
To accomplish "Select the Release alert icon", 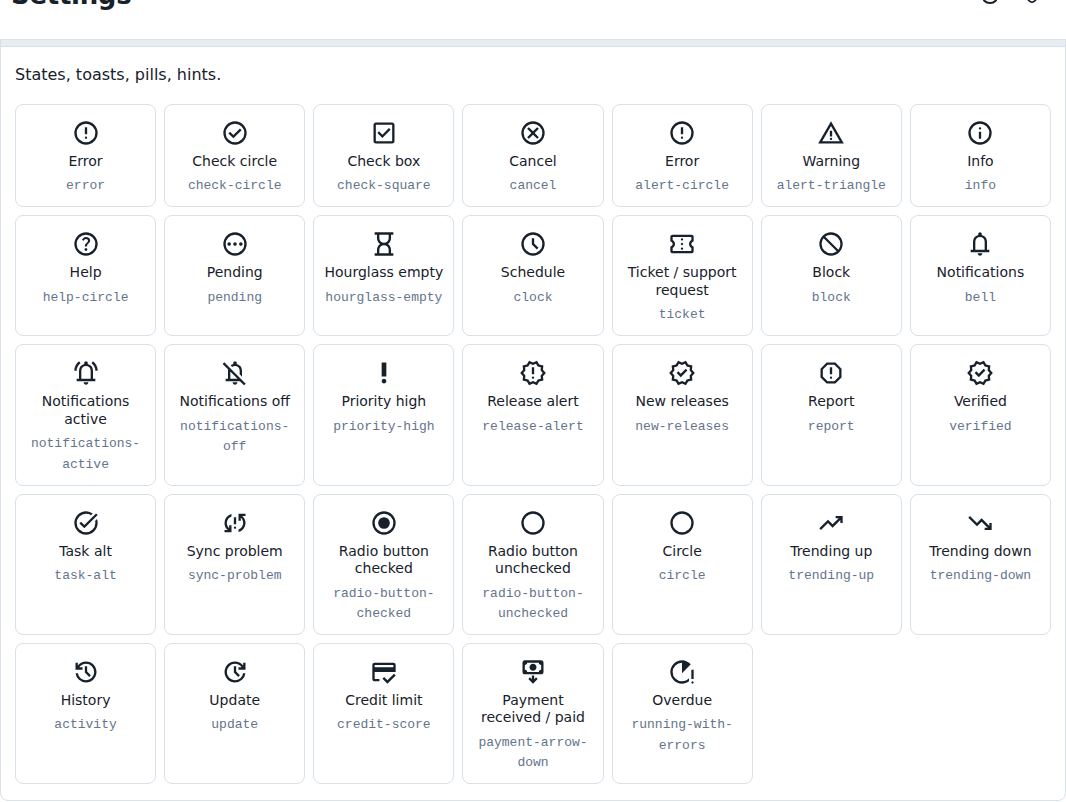I will pos(533,373).
